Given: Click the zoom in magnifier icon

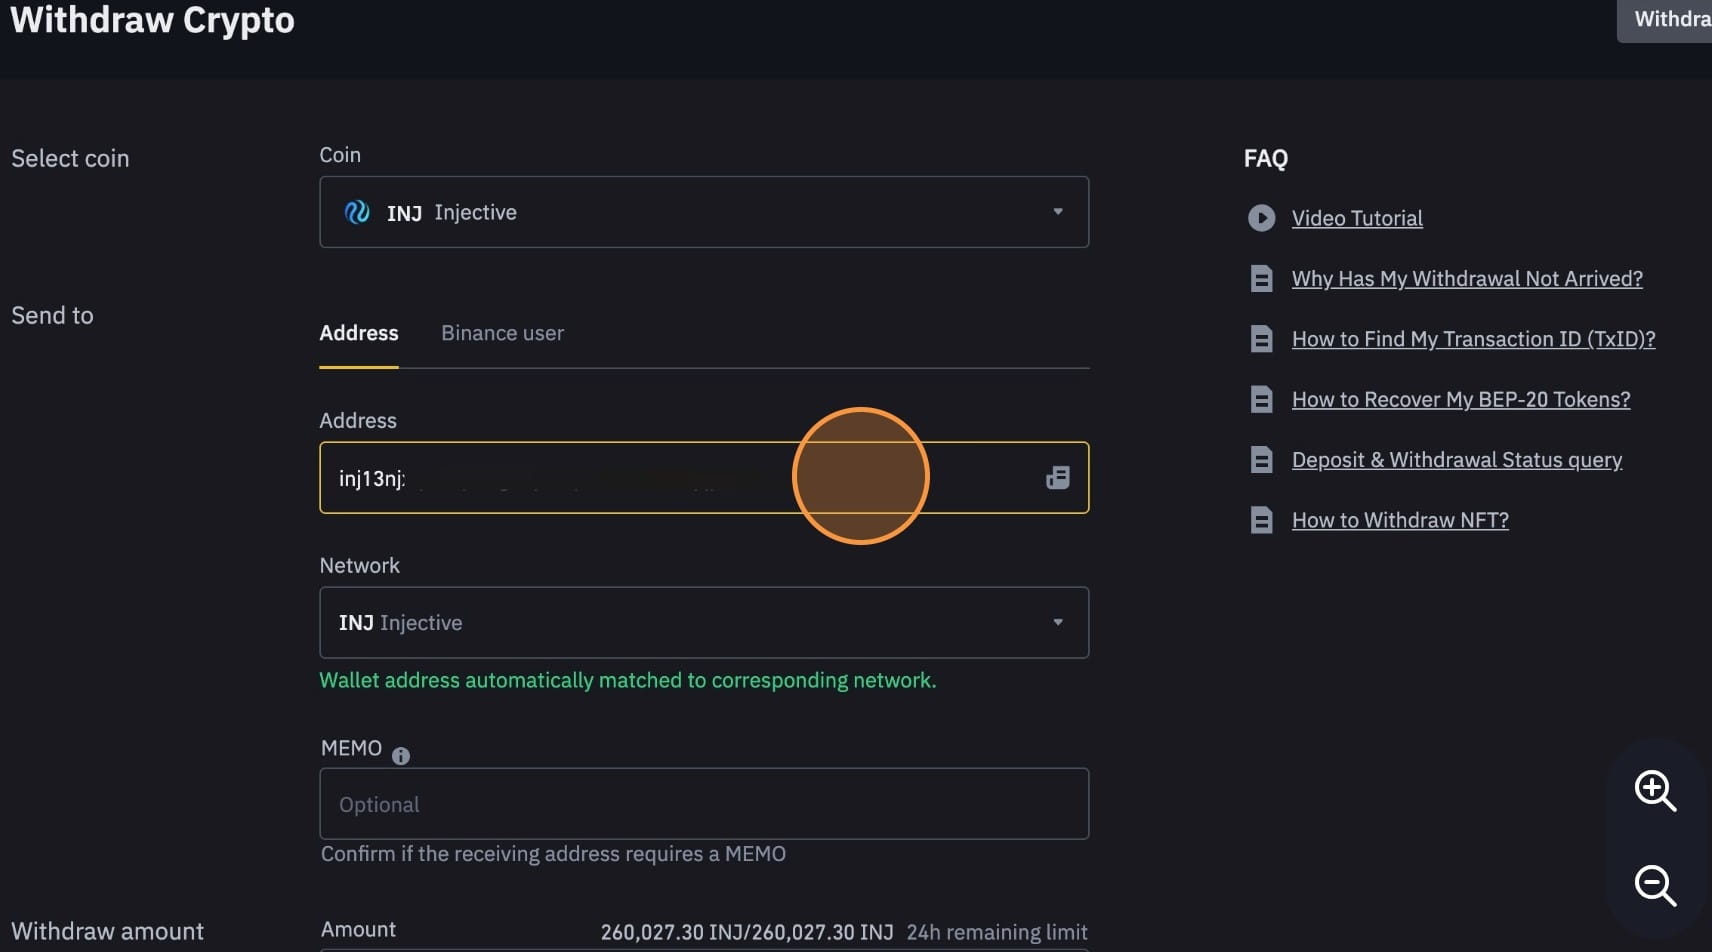Looking at the screenshot, I should point(1654,790).
